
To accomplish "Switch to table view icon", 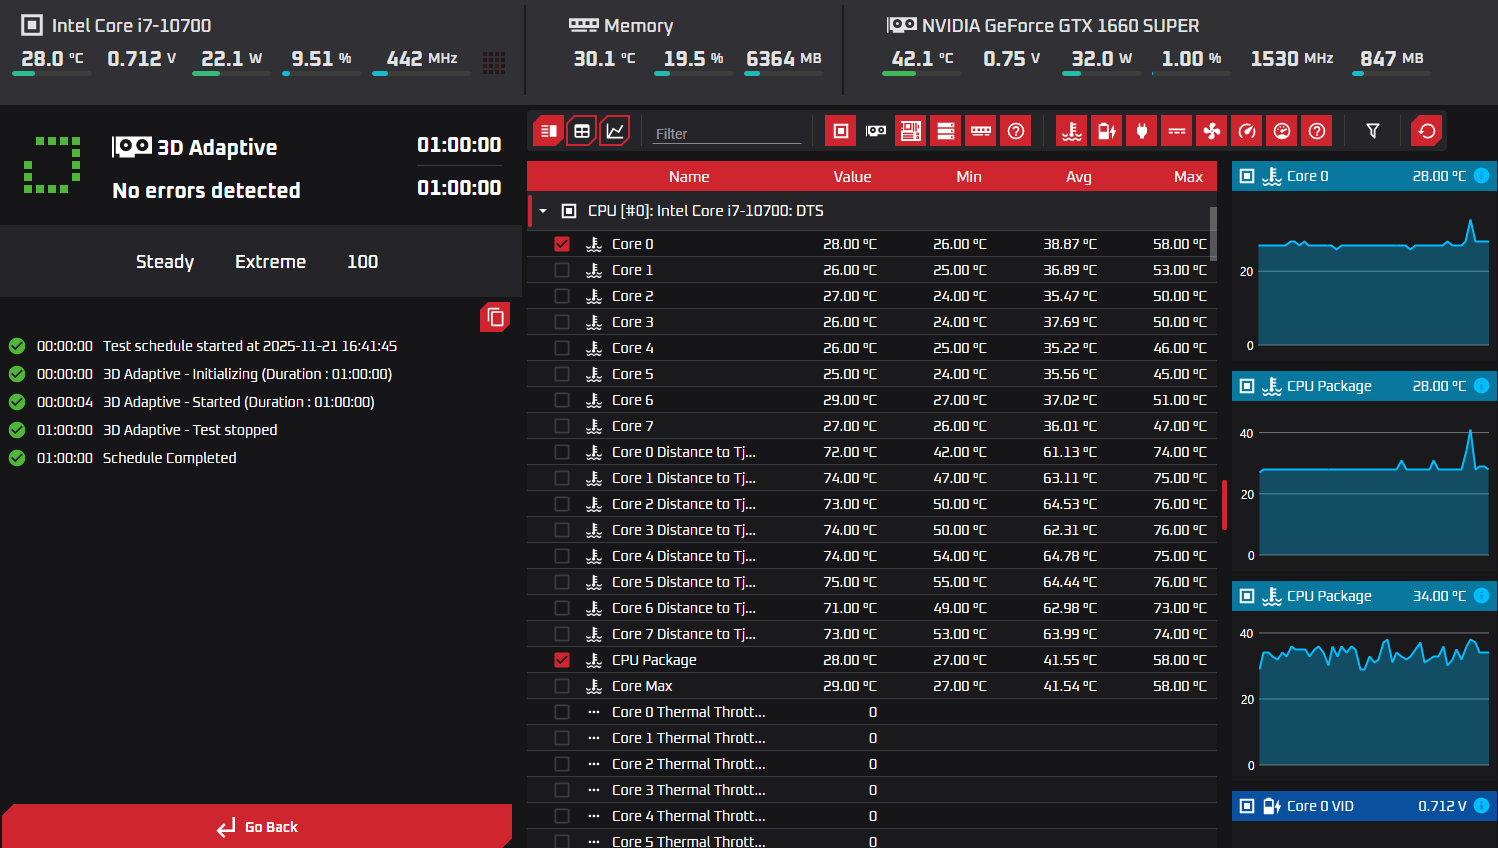I will point(582,131).
